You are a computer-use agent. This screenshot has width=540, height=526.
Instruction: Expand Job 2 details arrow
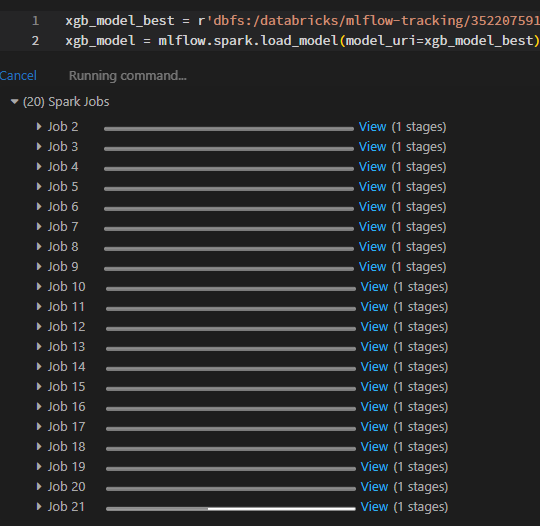[39, 126]
